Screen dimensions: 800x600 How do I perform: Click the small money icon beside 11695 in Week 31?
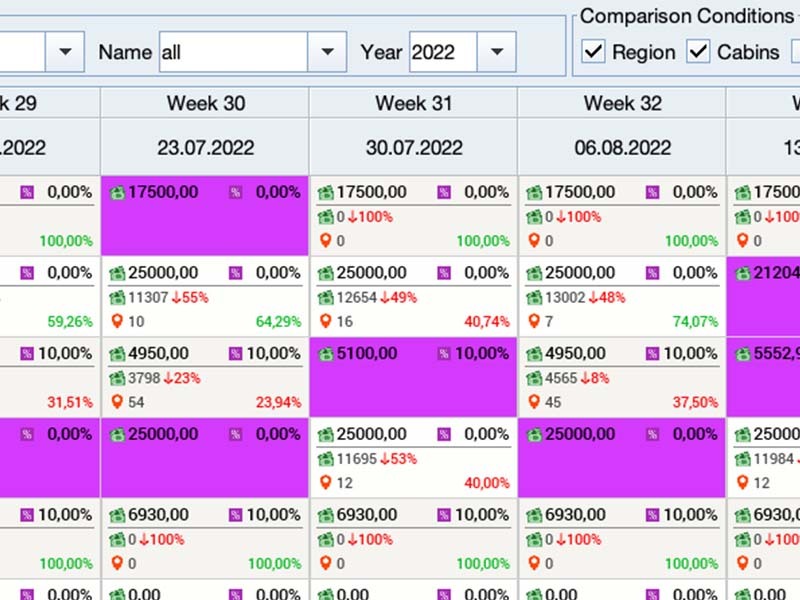(x=325, y=459)
